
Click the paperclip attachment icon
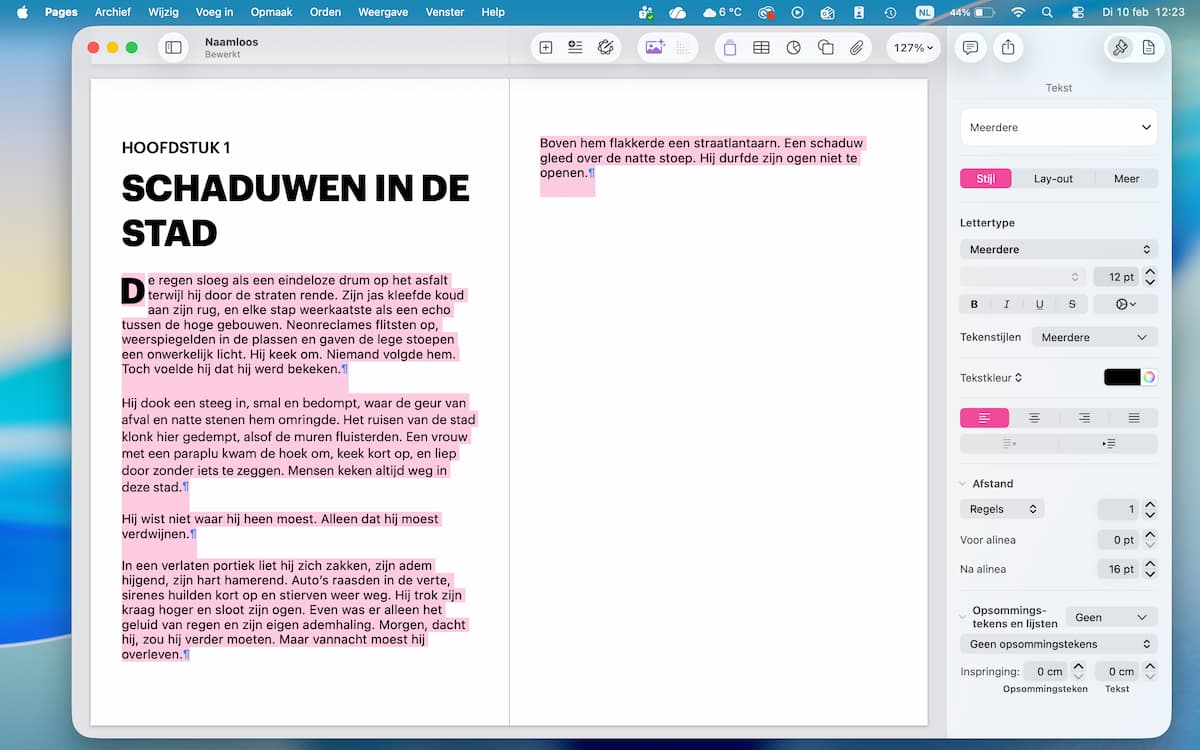click(857, 47)
